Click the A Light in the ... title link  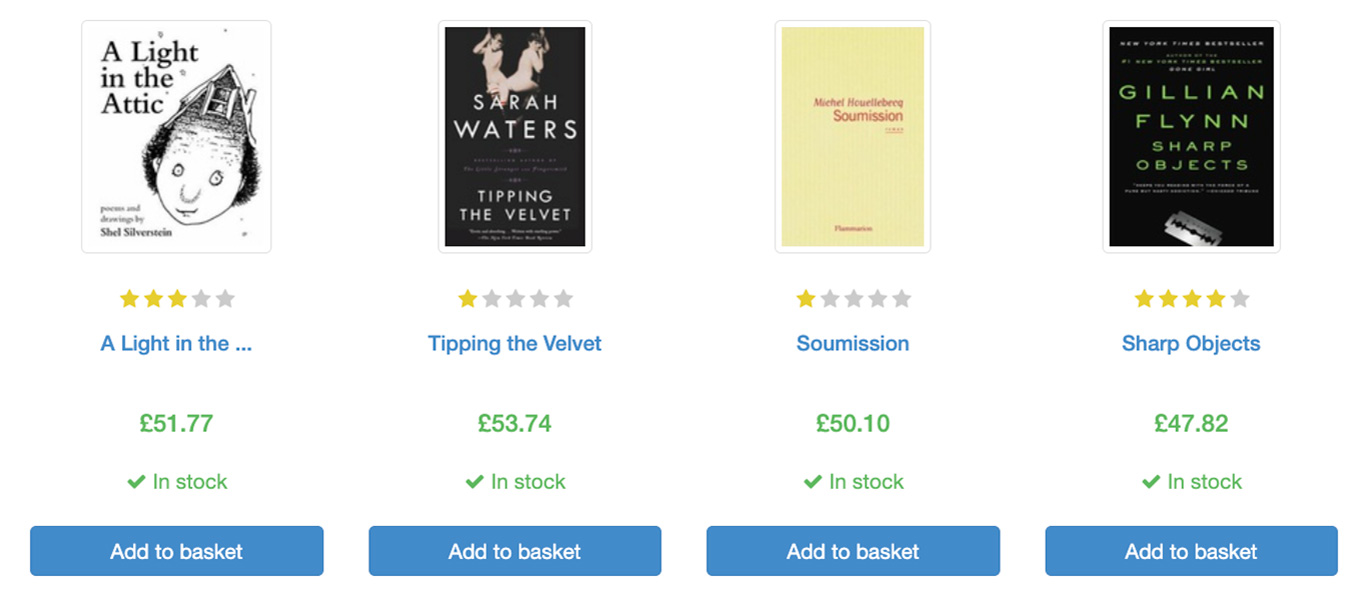click(x=176, y=344)
